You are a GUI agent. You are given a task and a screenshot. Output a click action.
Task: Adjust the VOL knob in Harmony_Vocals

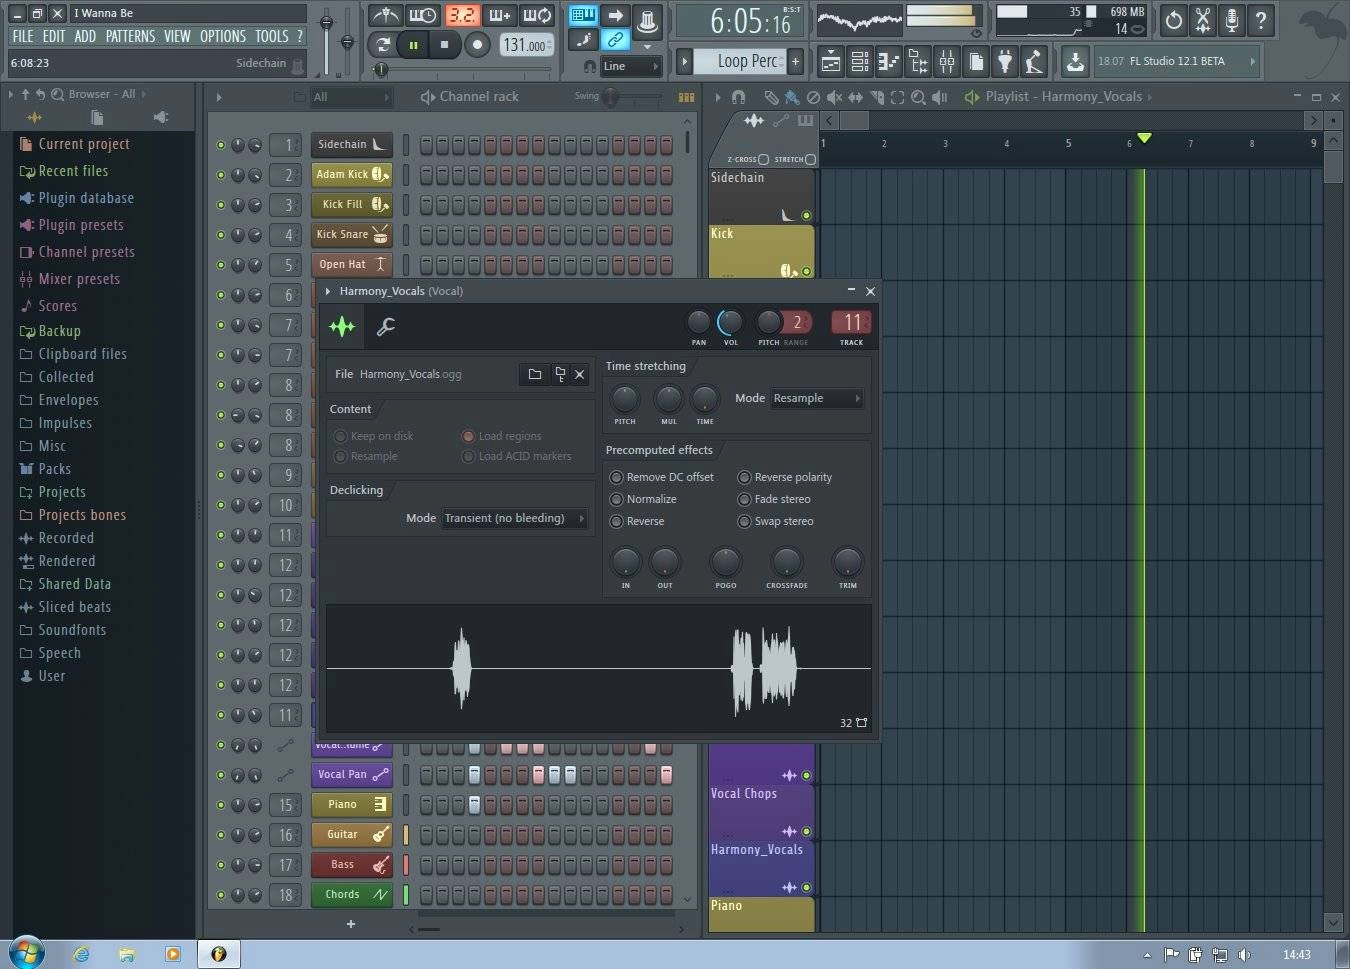tap(731, 322)
